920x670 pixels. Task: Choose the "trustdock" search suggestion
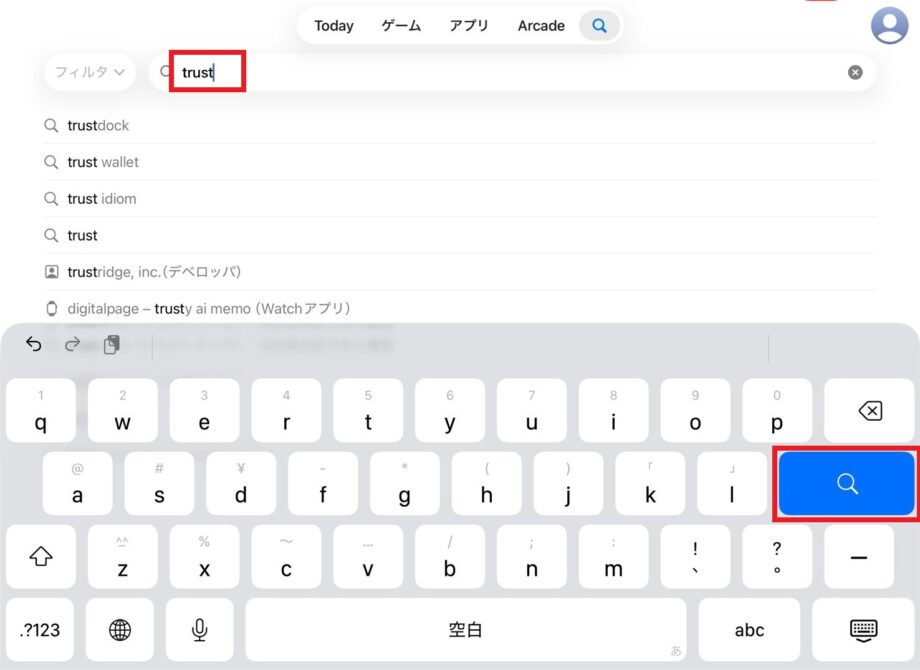pyautogui.click(x=98, y=125)
